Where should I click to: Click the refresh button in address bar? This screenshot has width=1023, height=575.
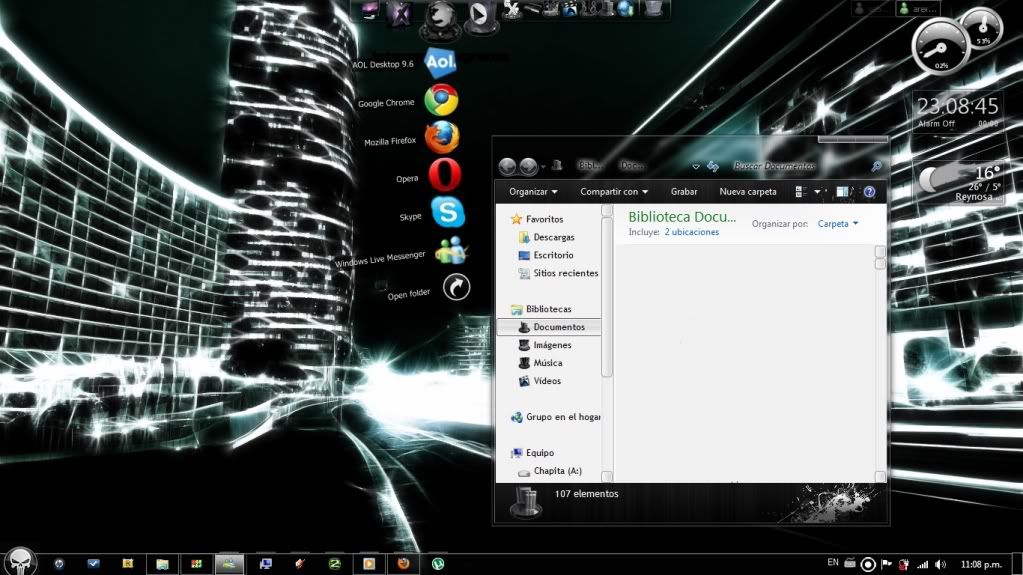click(x=712, y=167)
